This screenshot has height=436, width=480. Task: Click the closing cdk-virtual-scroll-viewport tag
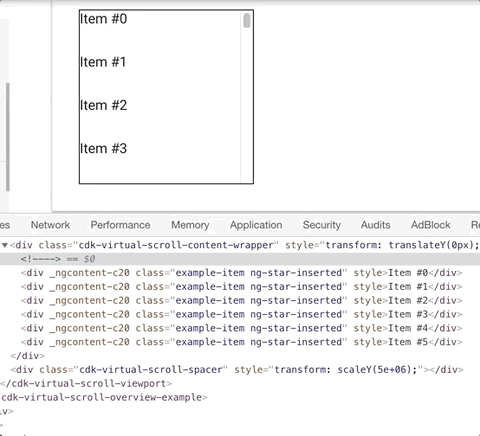point(86,384)
